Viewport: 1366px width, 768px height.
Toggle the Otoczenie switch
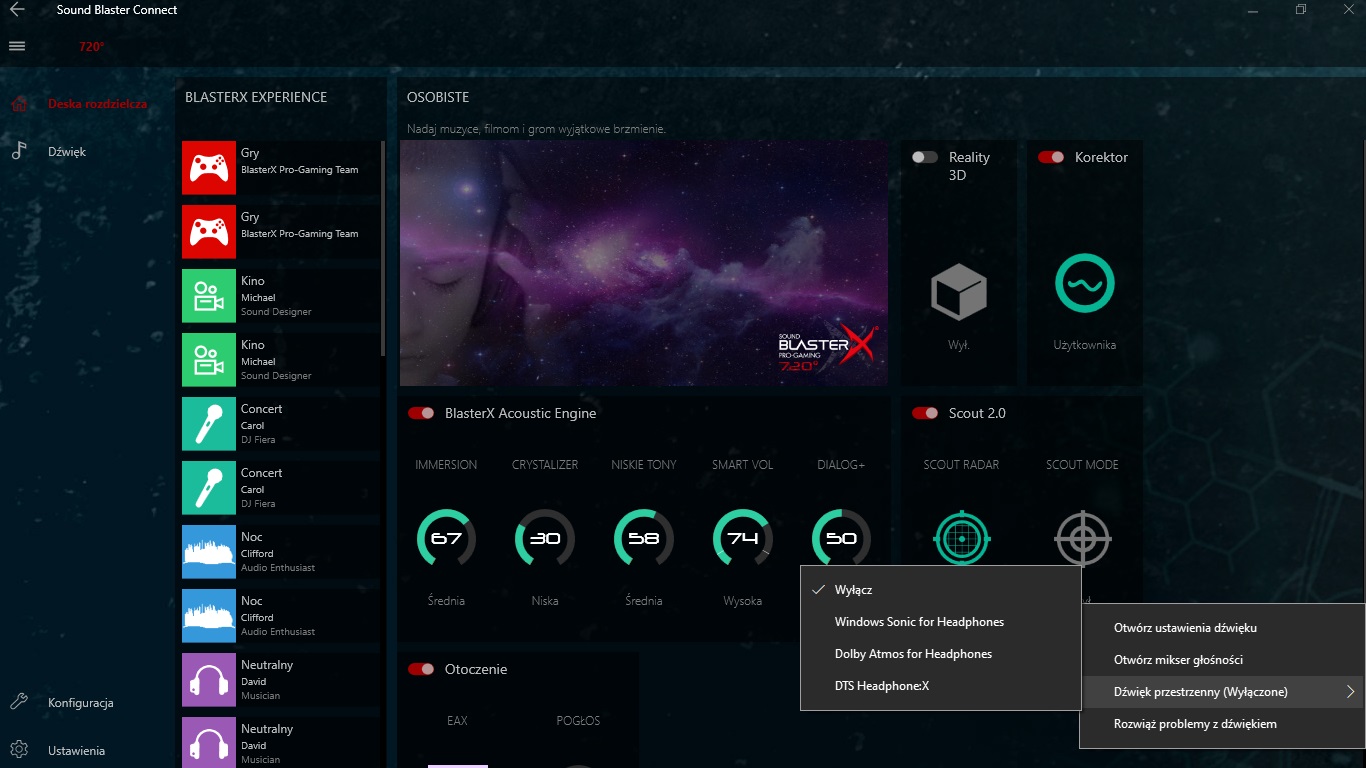point(421,669)
